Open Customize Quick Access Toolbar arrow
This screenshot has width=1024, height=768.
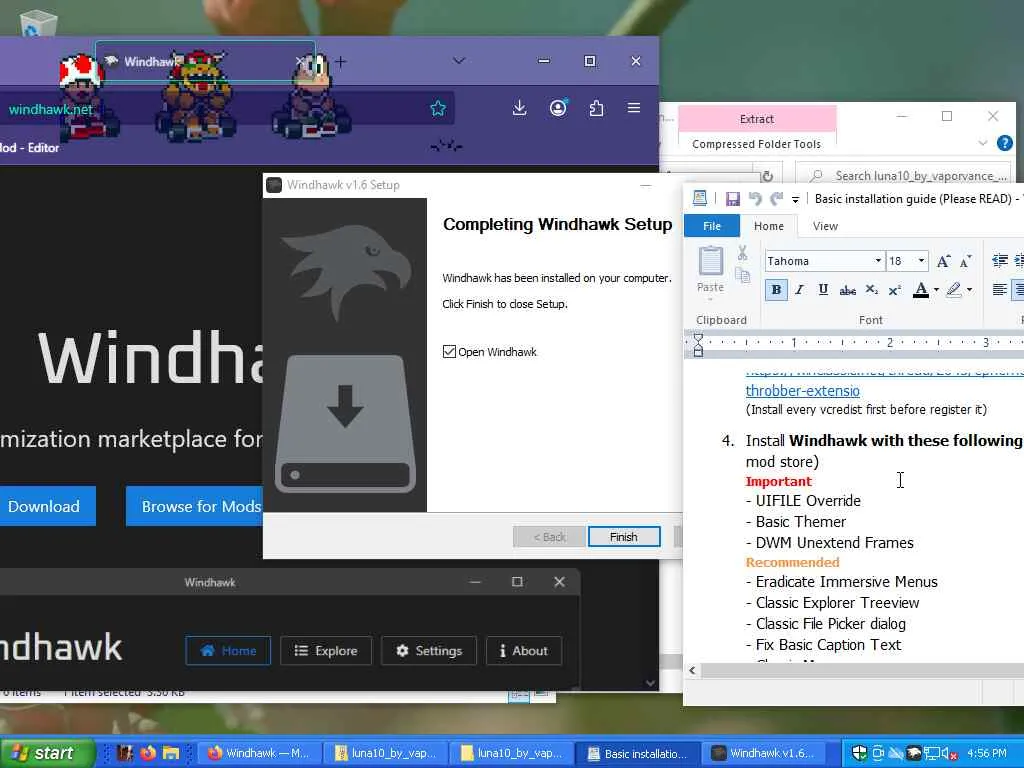coord(795,199)
